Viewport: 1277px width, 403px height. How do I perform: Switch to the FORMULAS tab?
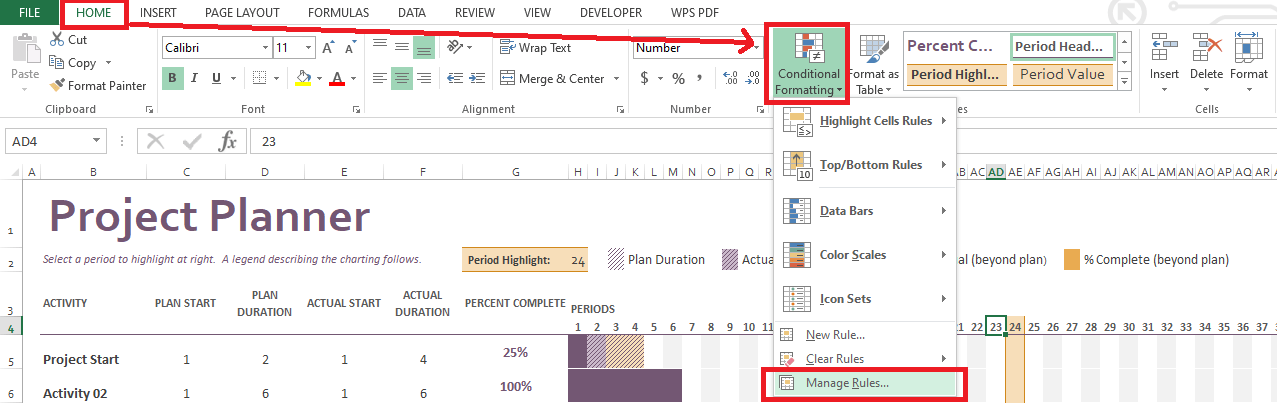pos(338,13)
